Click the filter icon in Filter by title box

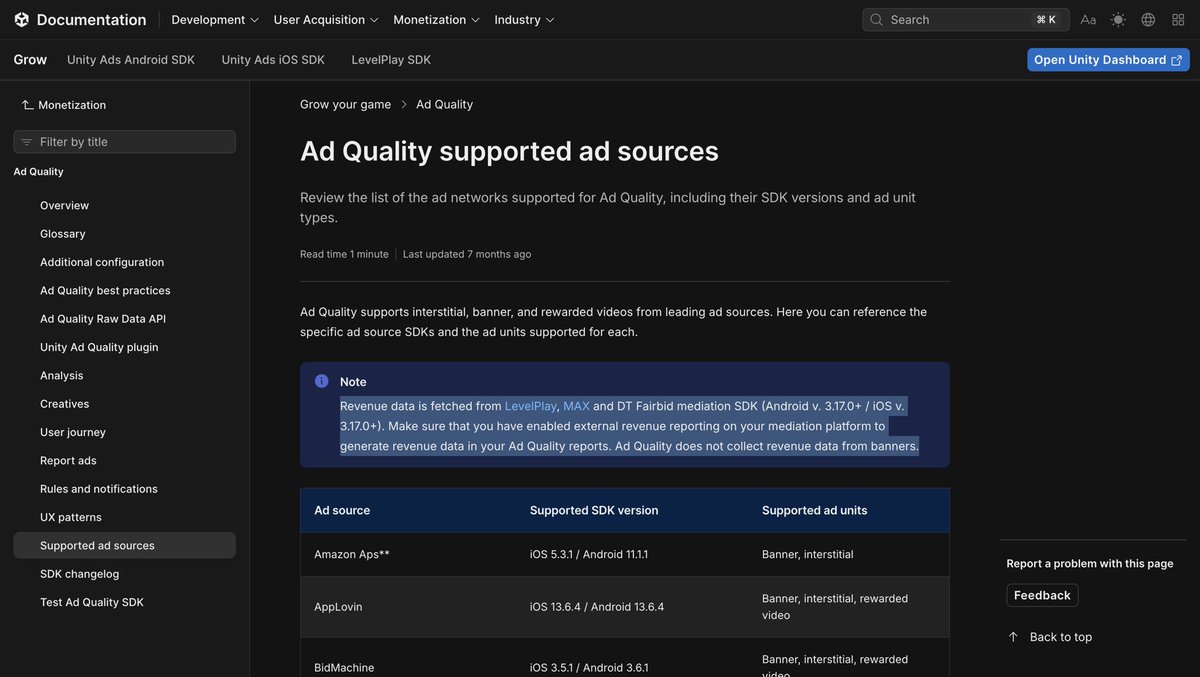coord(27,142)
